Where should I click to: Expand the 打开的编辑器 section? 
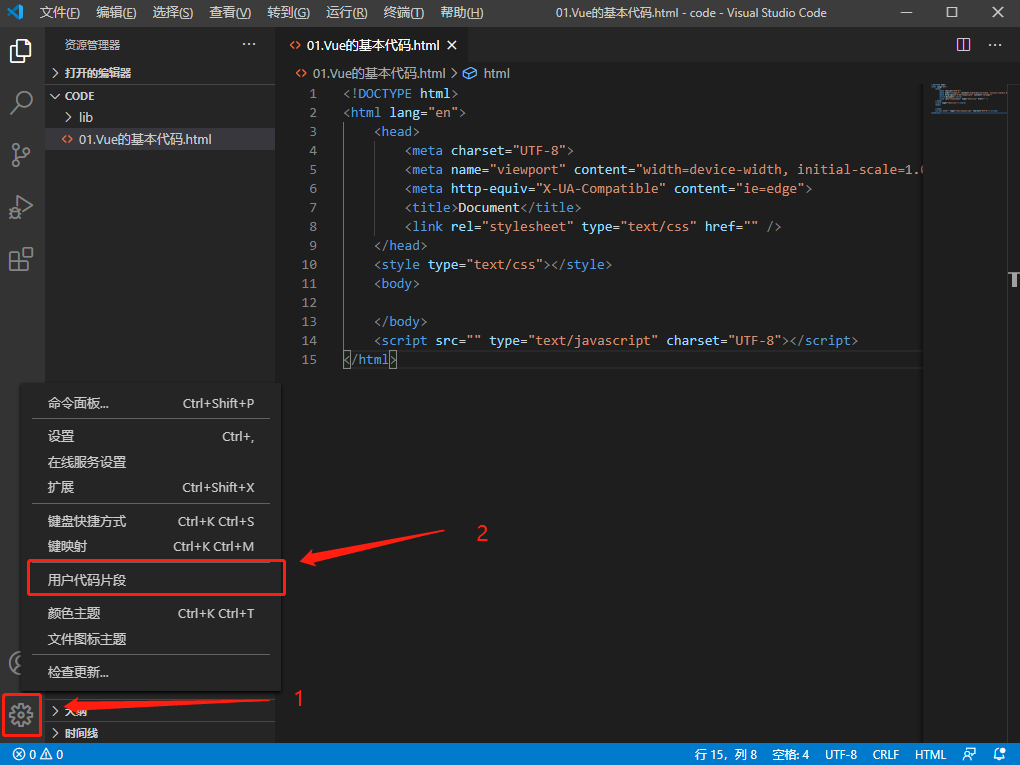[159, 73]
